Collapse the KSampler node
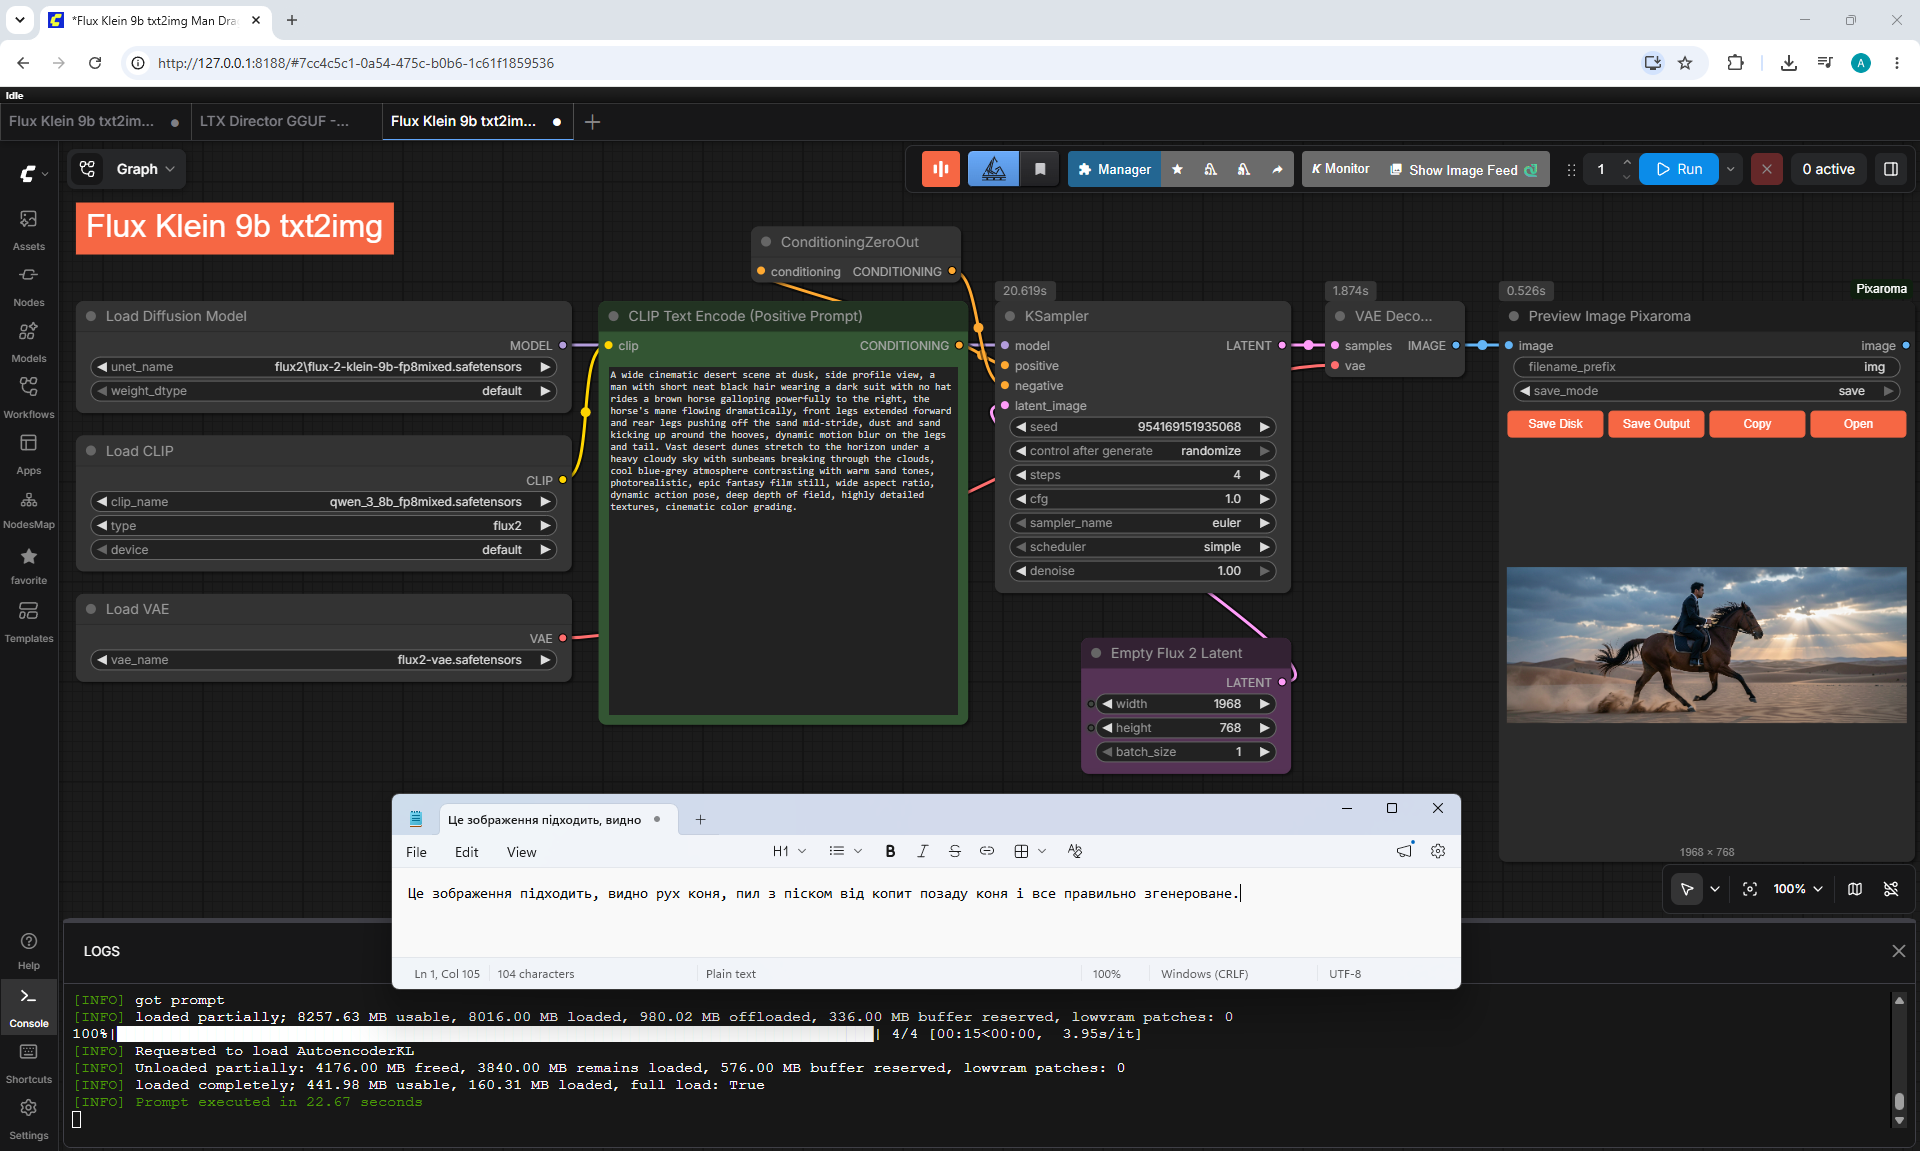 [x=1010, y=316]
